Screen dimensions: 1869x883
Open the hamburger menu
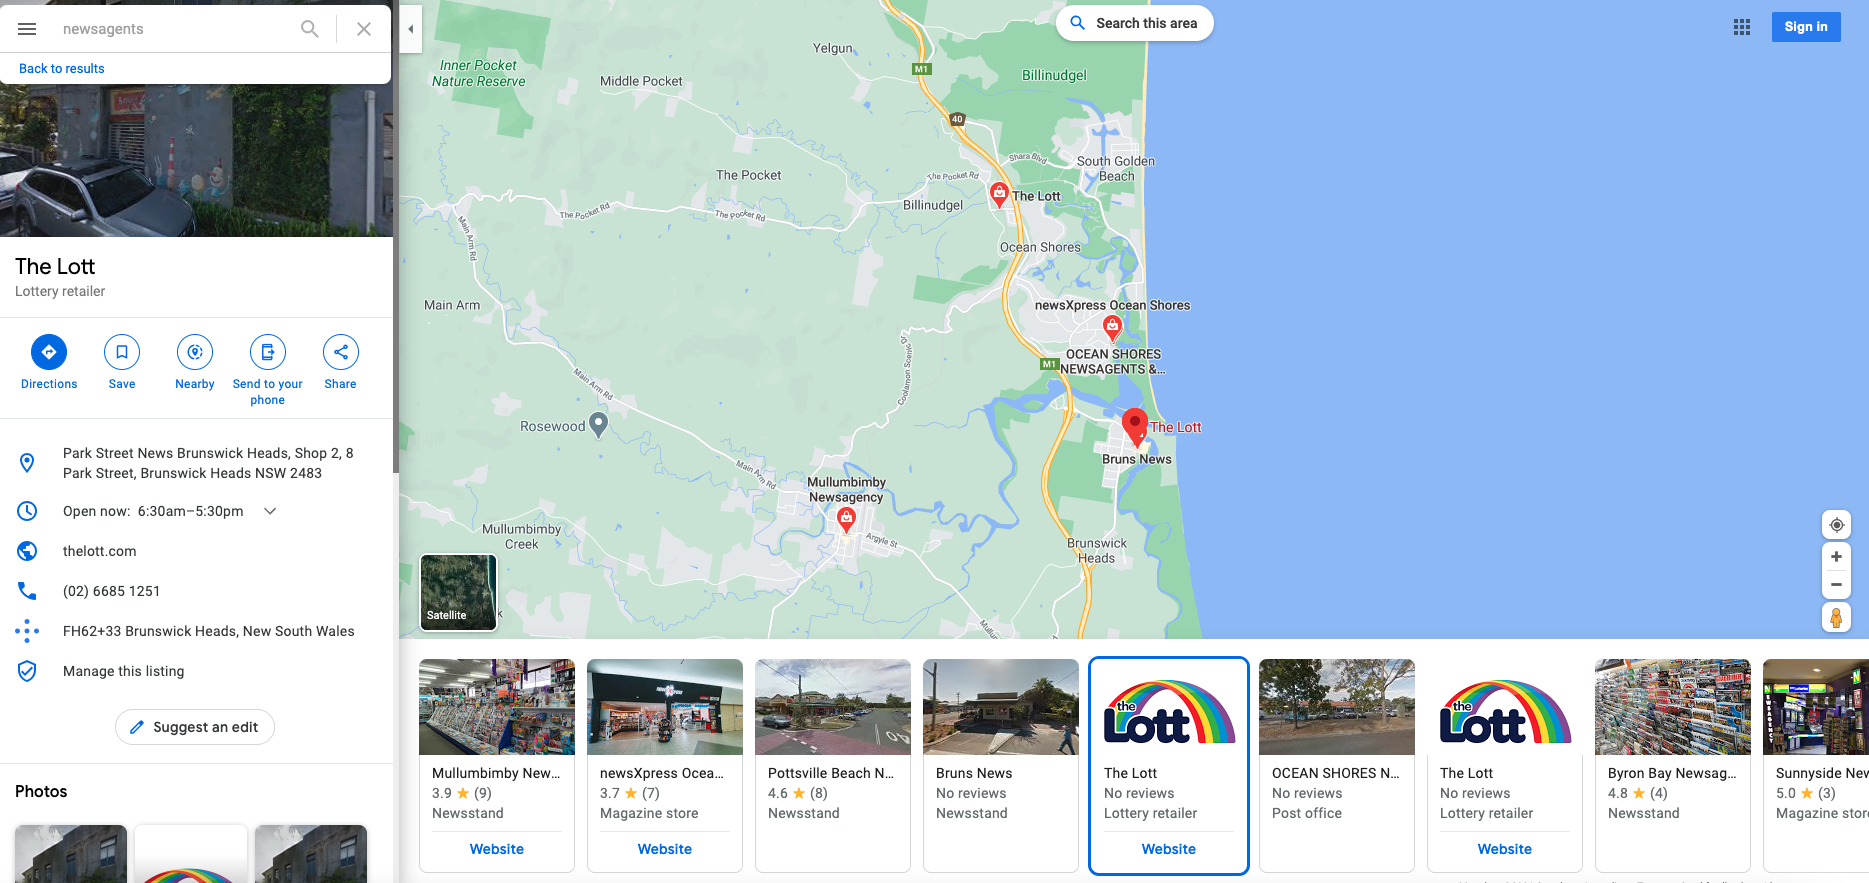27,29
